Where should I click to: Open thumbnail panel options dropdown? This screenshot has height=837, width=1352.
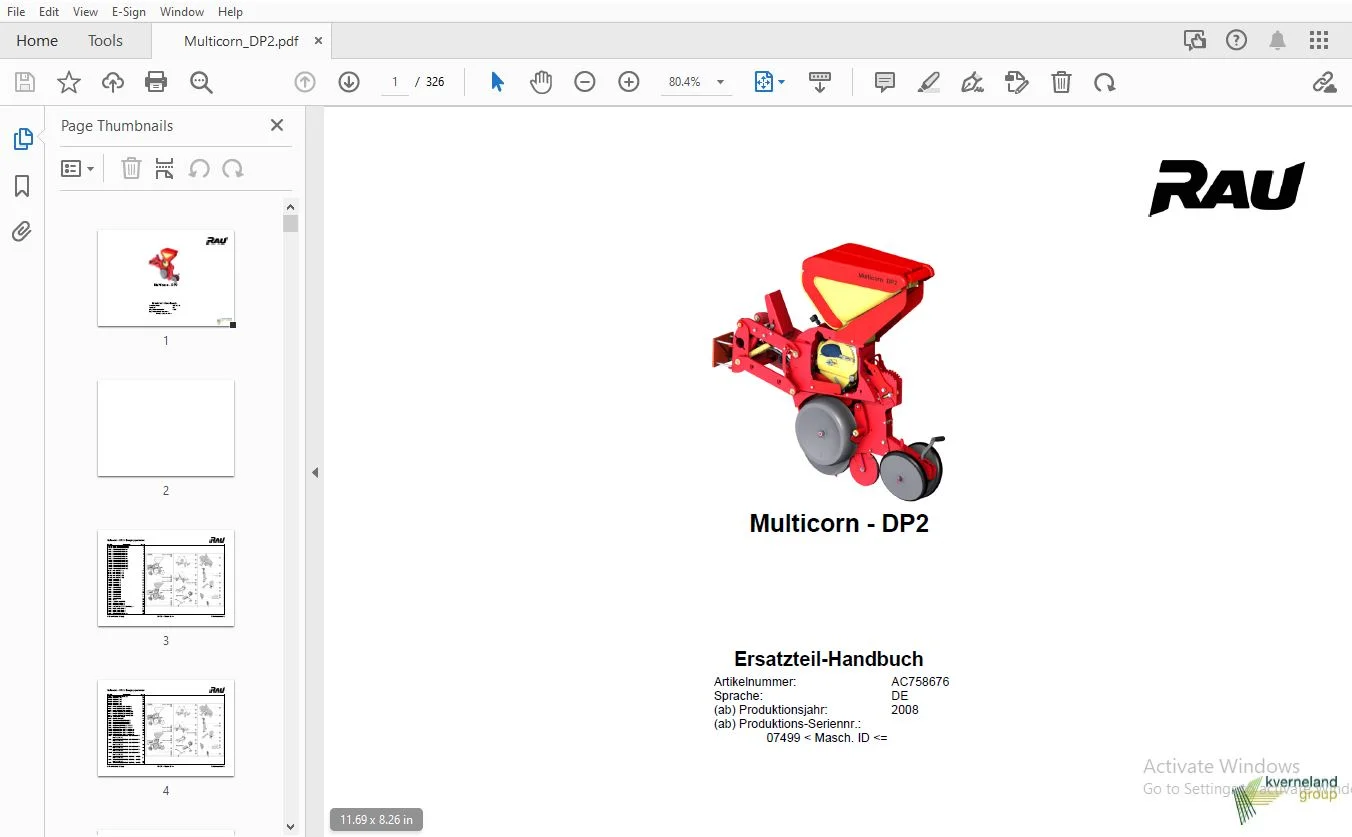77,169
